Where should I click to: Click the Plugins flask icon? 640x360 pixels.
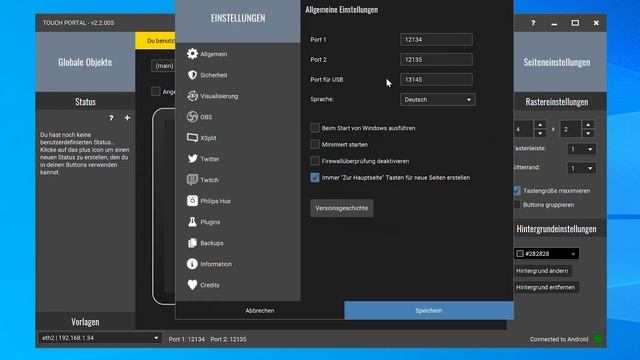tap(192, 222)
